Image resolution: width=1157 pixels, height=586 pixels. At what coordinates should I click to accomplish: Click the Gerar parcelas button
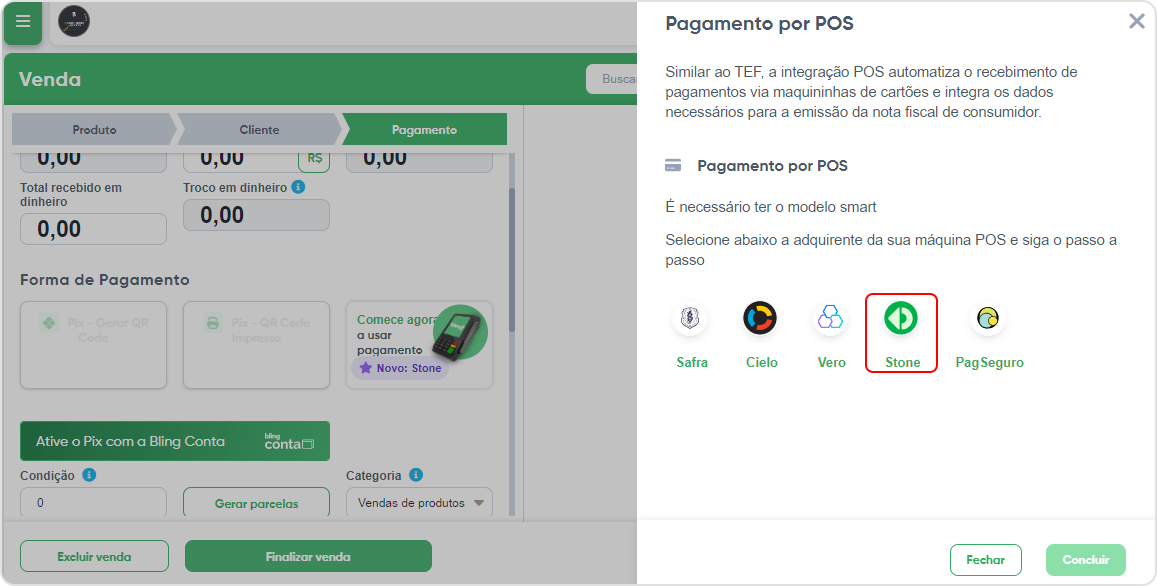256,503
